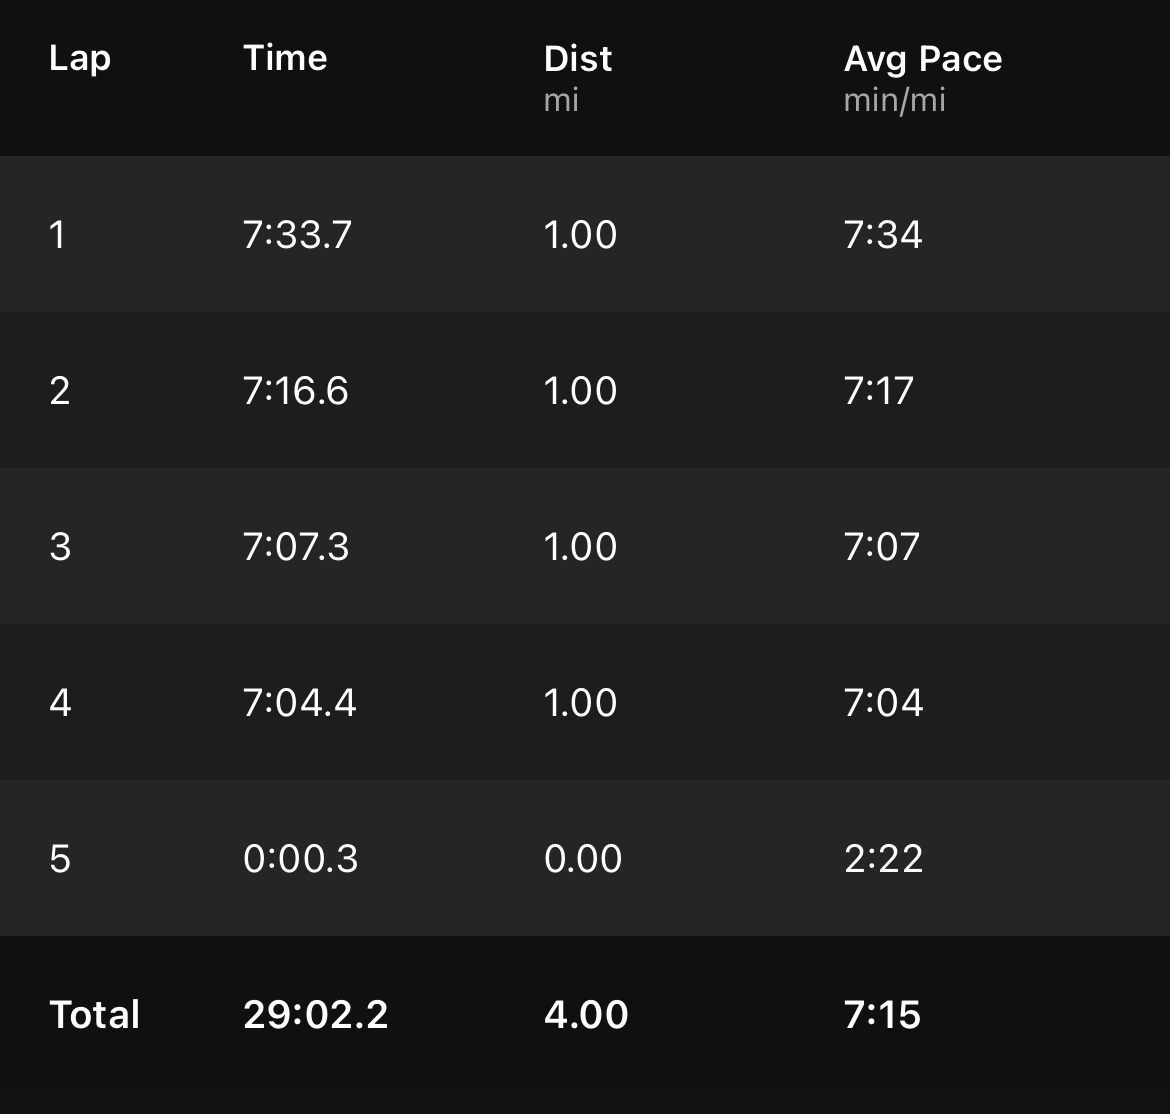Click total distance 4.00
Screen dimensions: 1170x1114
(x=586, y=1015)
